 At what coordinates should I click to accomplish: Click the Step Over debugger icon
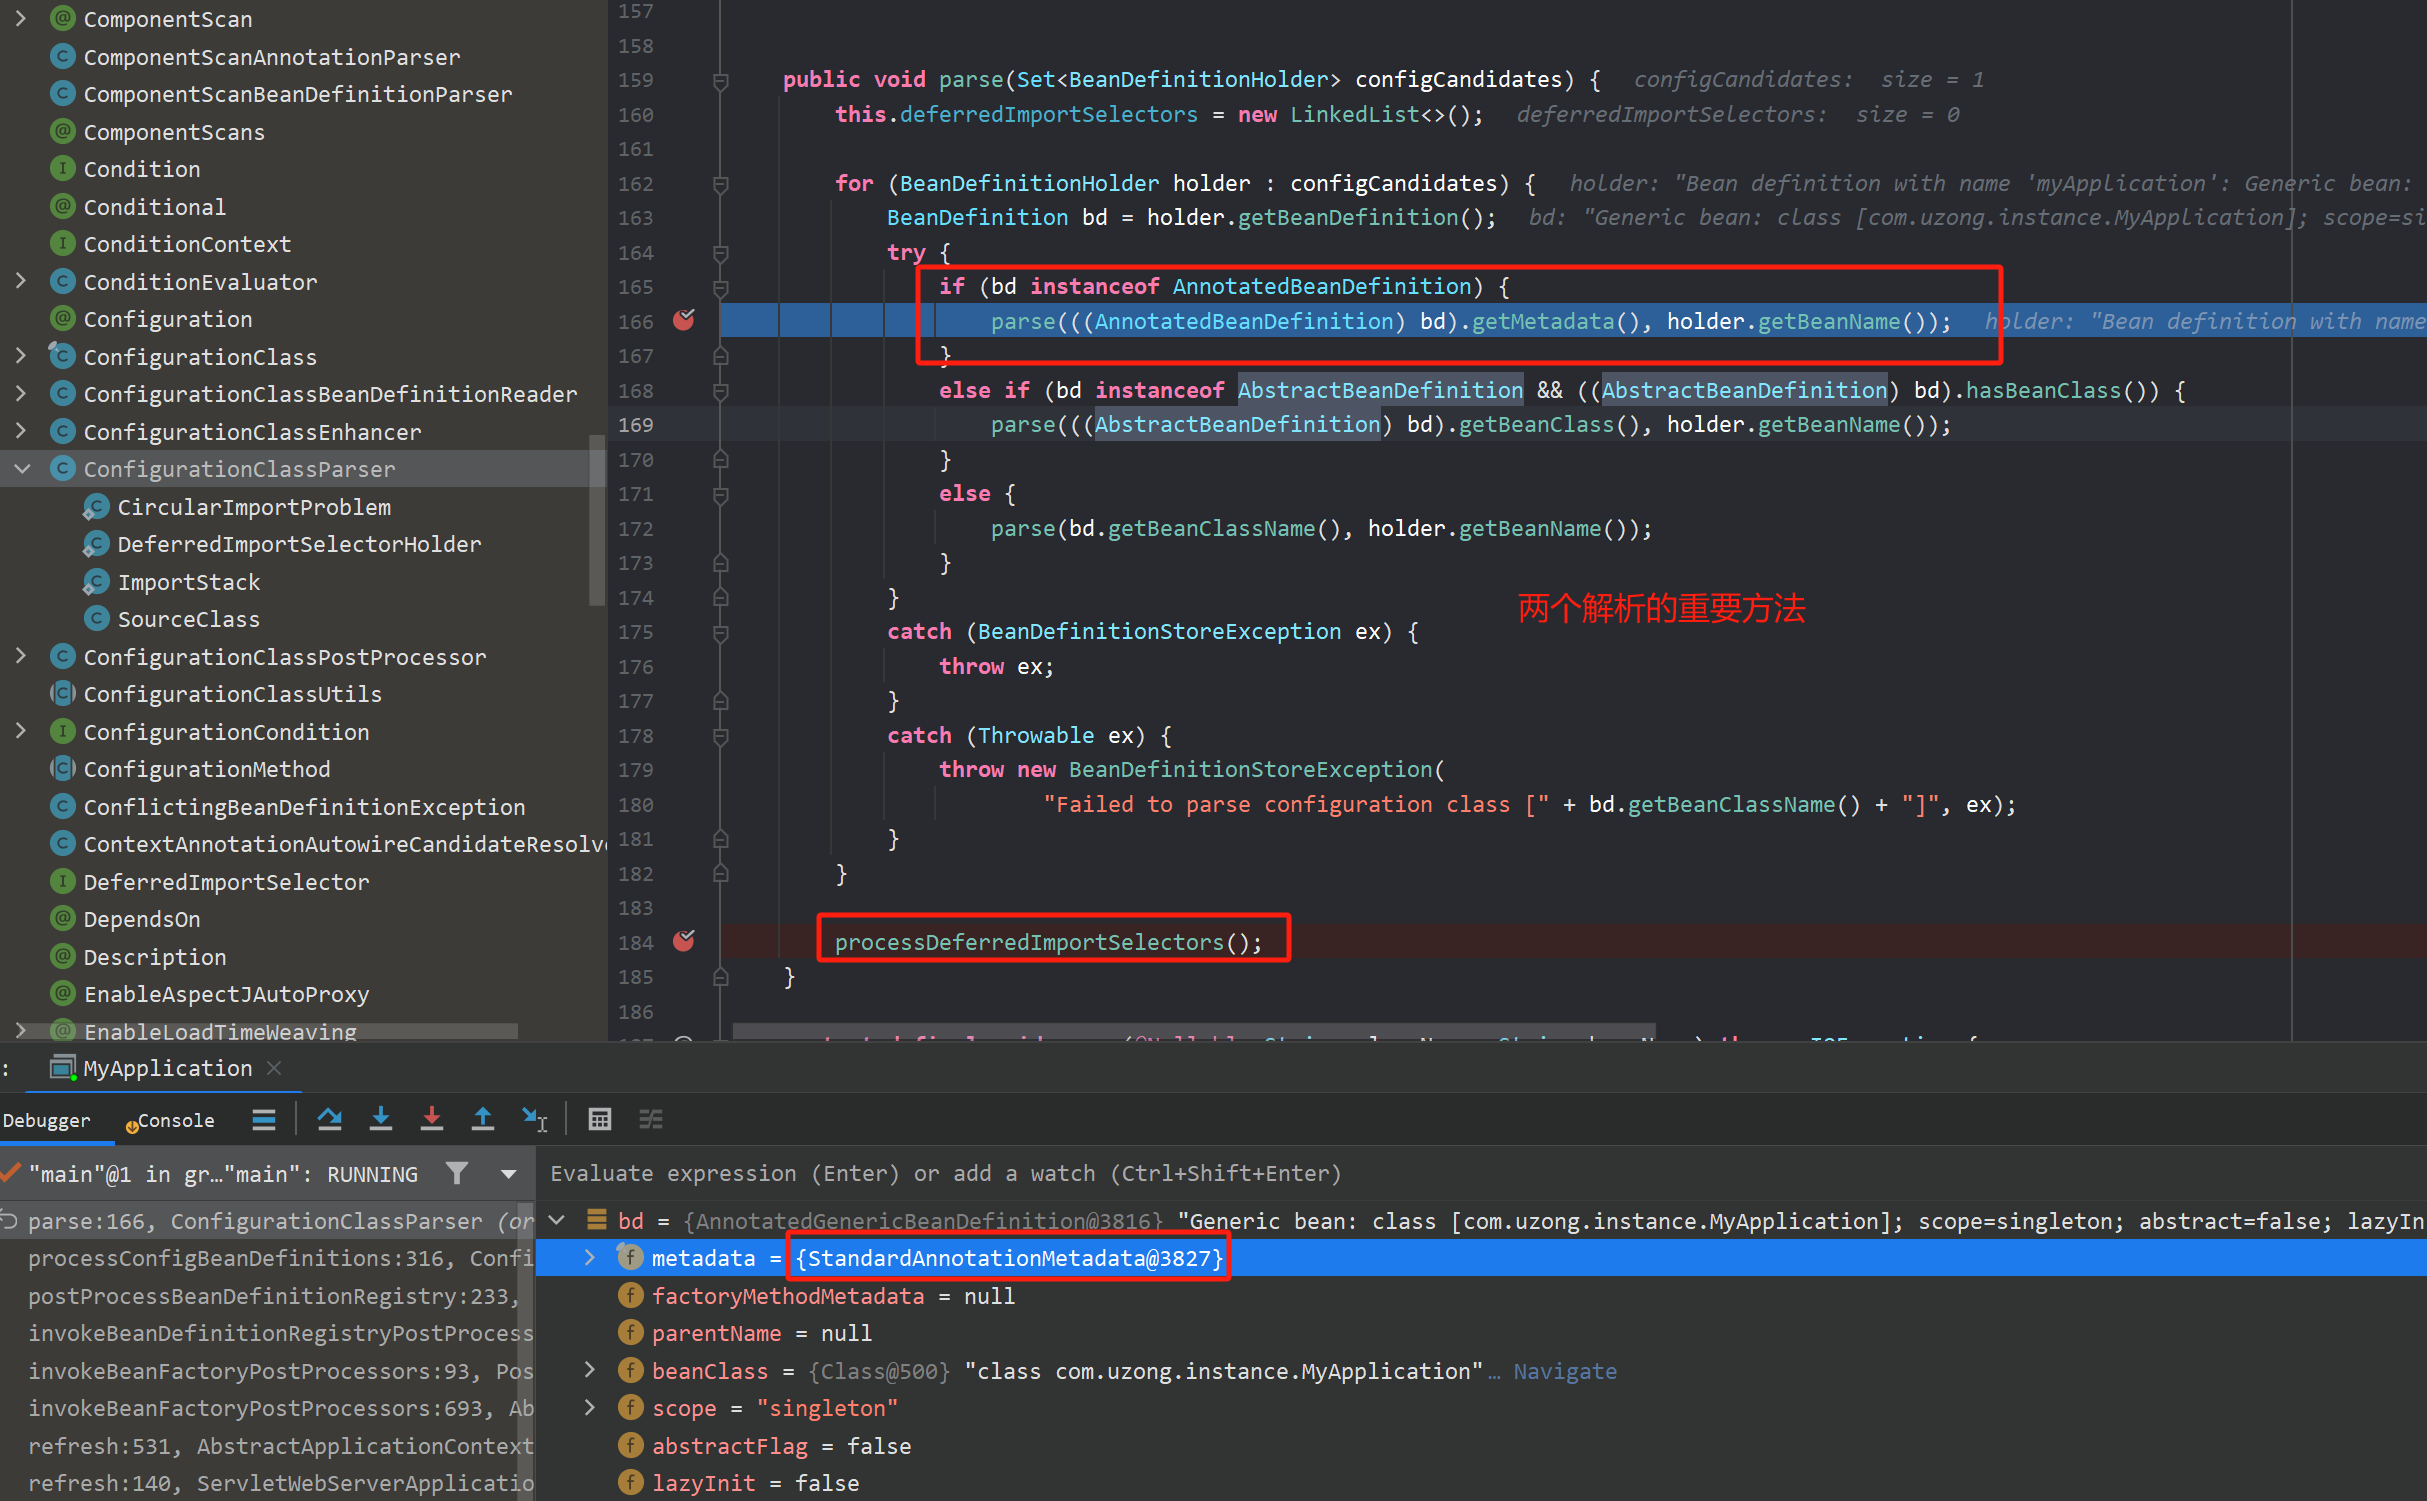329,1119
